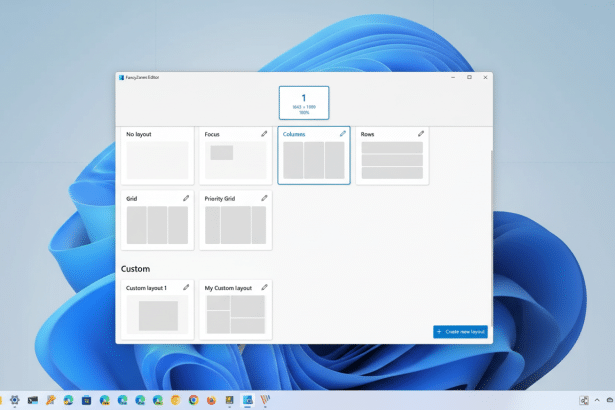Apply Custom layout 1 card
This screenshot has width=615, height=410.
point(157,310)
